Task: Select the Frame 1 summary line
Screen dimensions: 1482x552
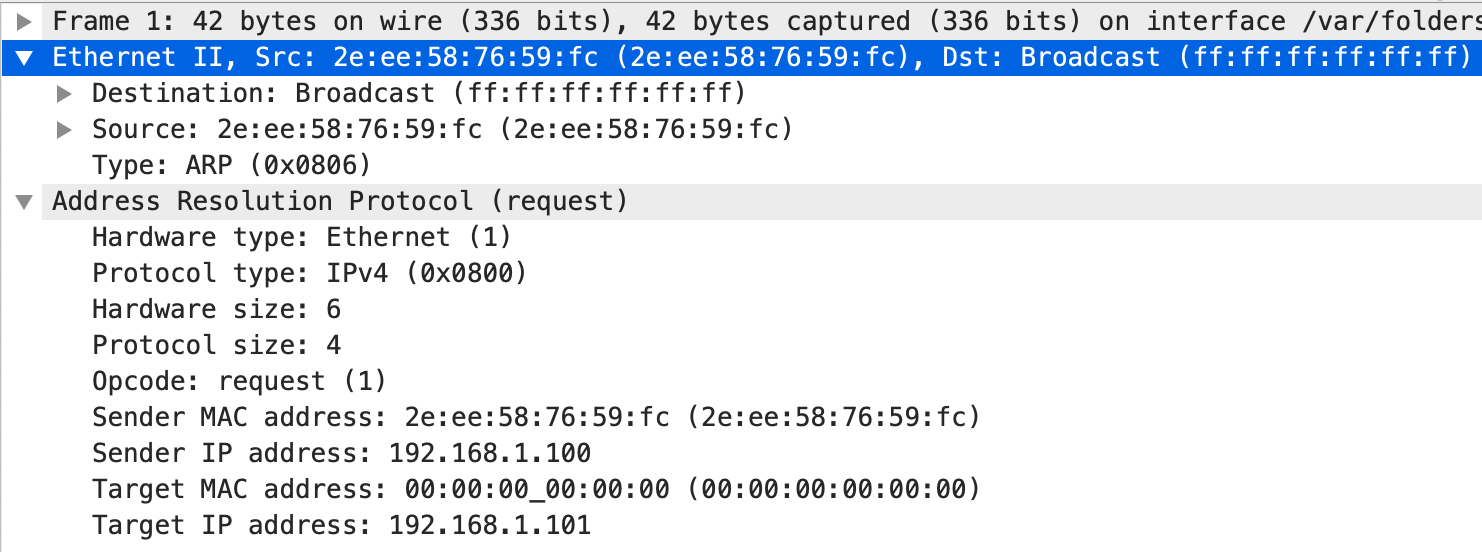Action: click(x=741, y=21)
